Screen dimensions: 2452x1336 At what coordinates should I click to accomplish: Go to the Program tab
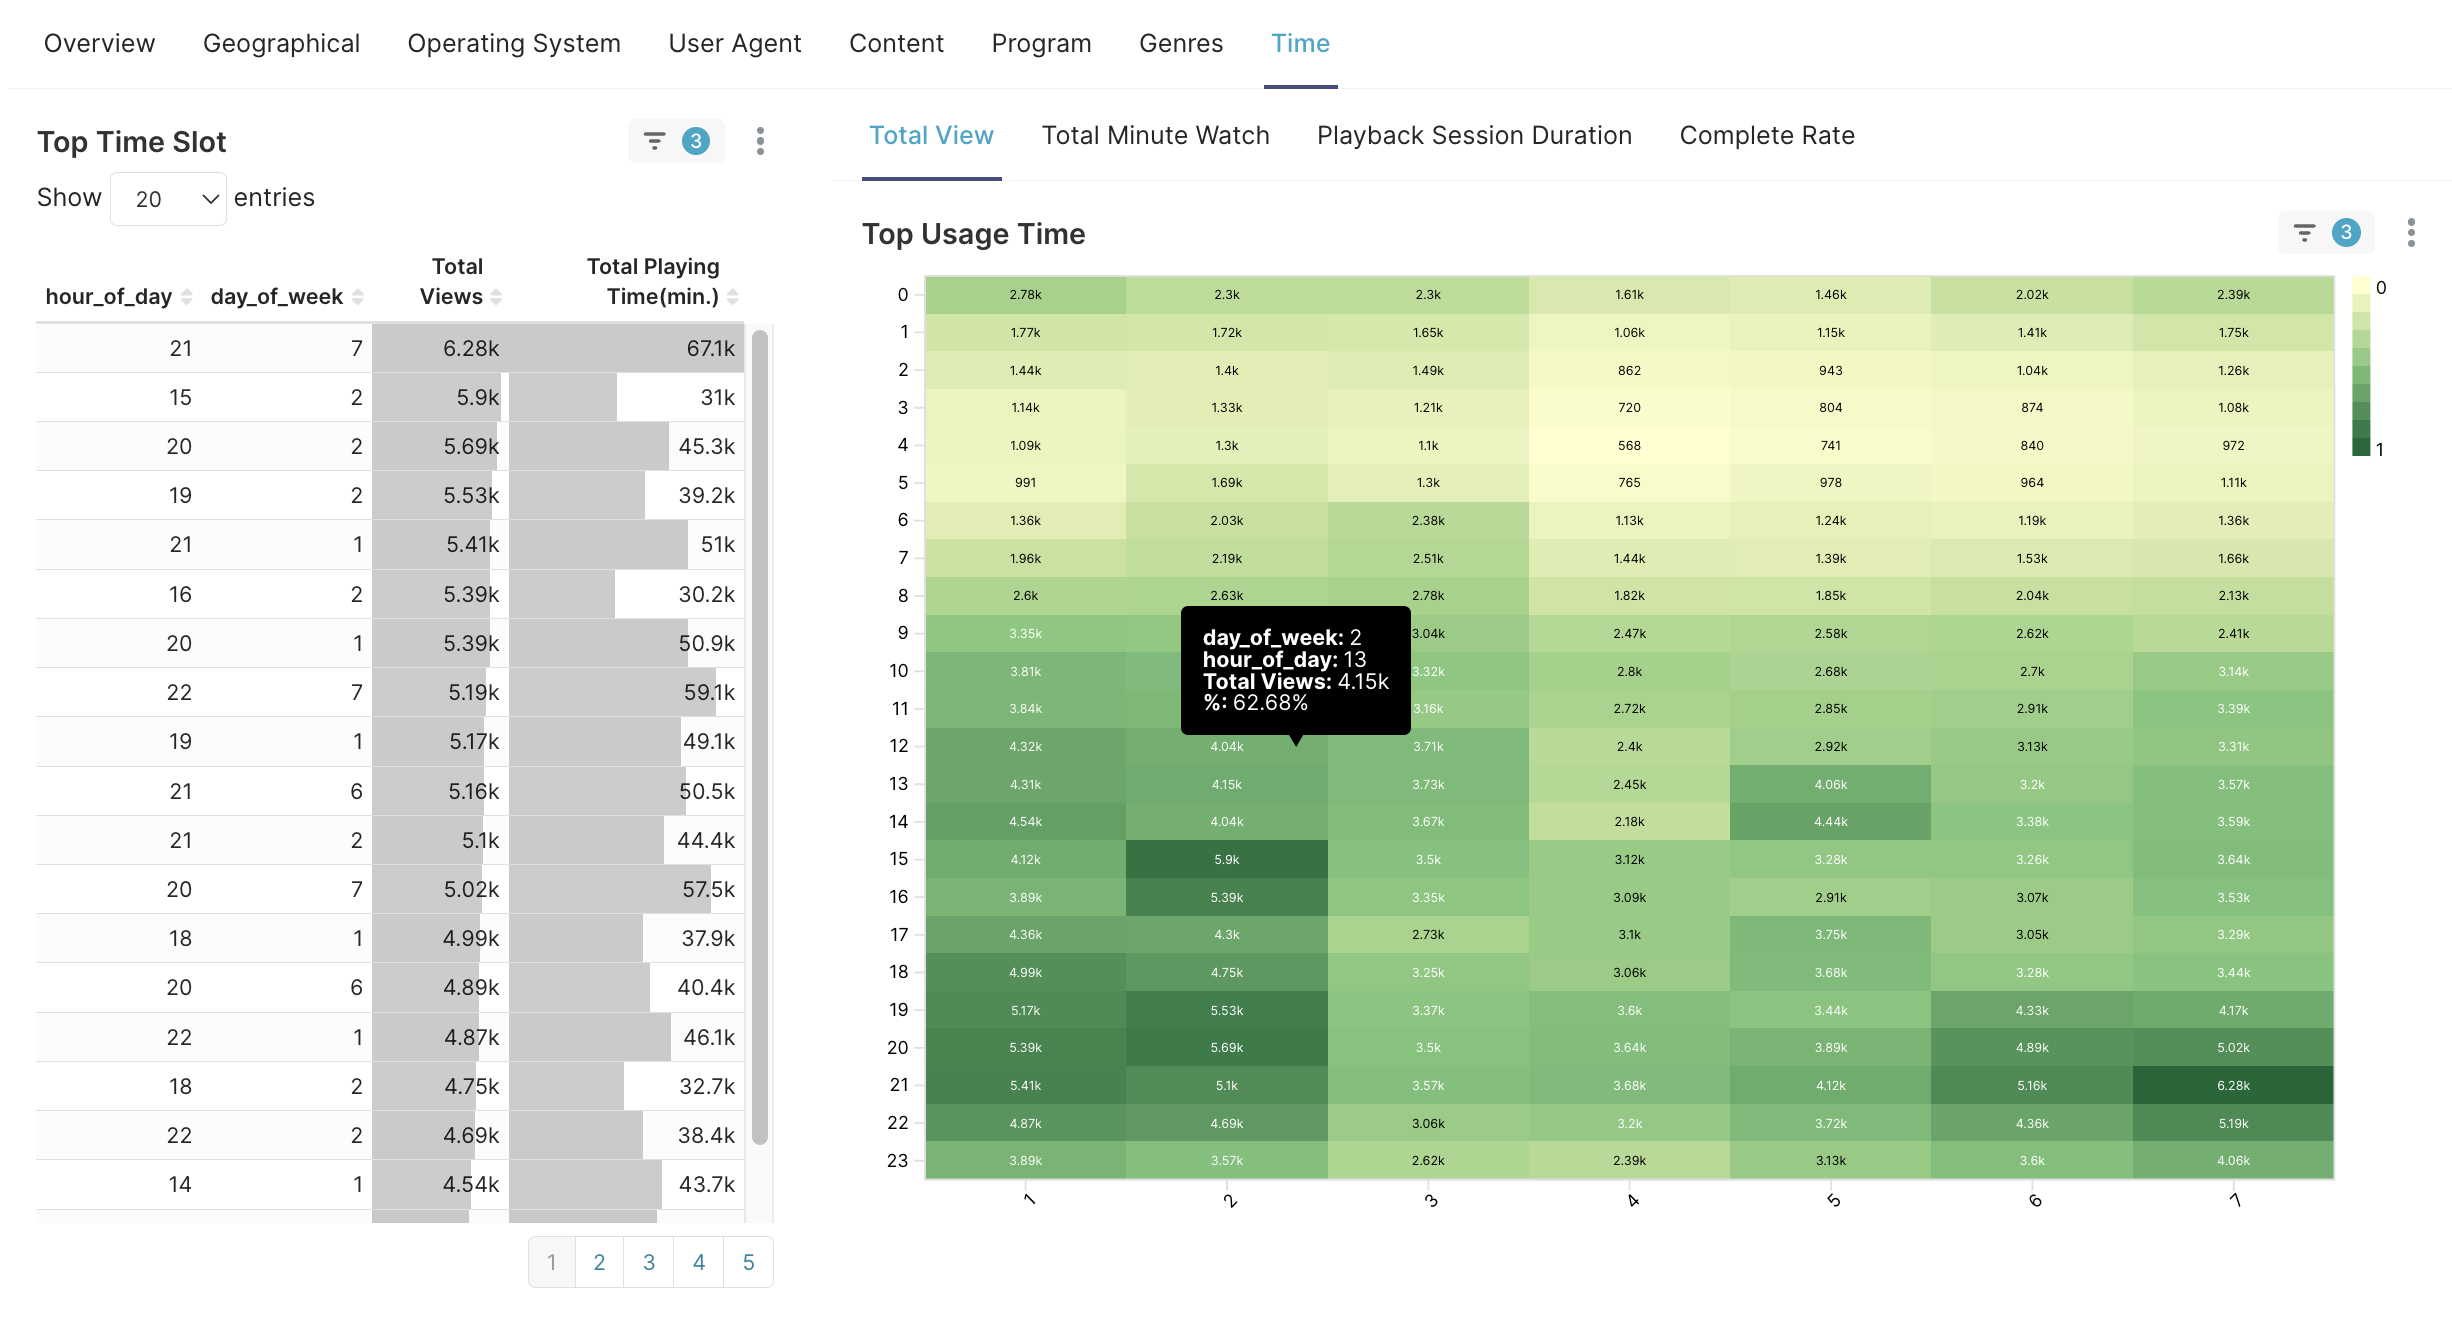click(1041, 43)
